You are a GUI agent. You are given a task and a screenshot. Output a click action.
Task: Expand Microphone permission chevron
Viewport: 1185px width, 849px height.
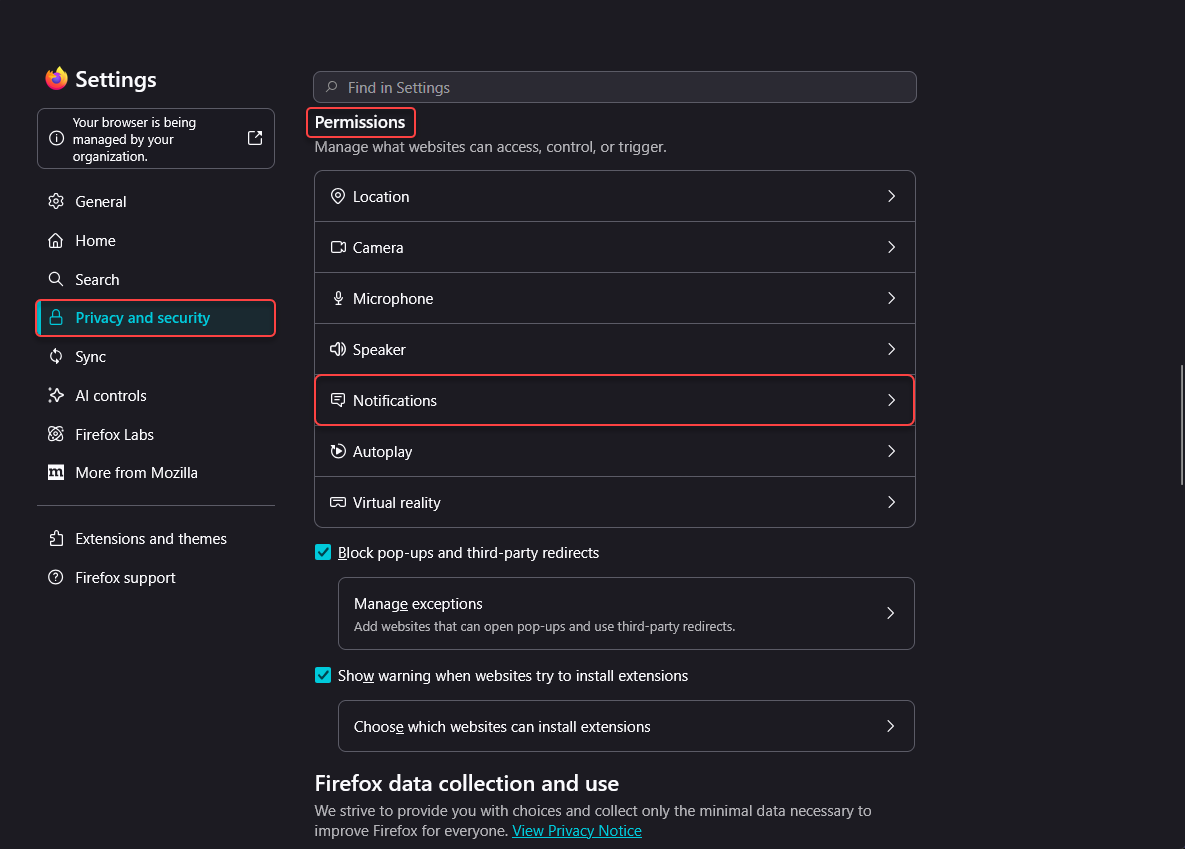coord(891,299)
